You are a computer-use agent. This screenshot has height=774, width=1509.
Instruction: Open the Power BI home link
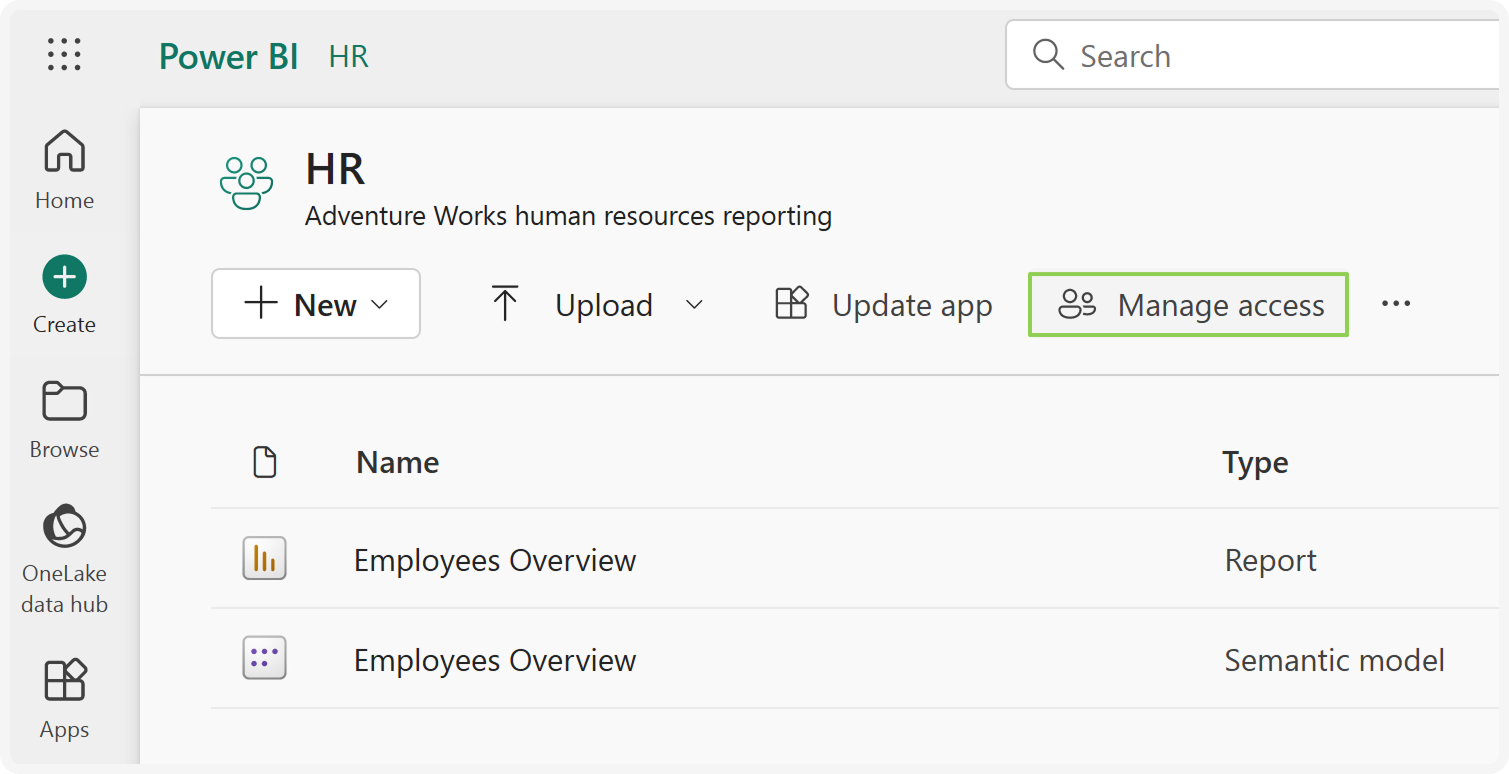click(228, 56)
